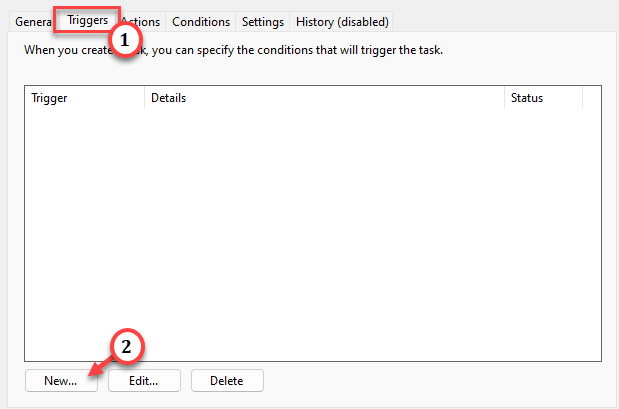Select the Triggers tab
The image size is (619, 409).
pyautogui.click(x=87, y=20)
